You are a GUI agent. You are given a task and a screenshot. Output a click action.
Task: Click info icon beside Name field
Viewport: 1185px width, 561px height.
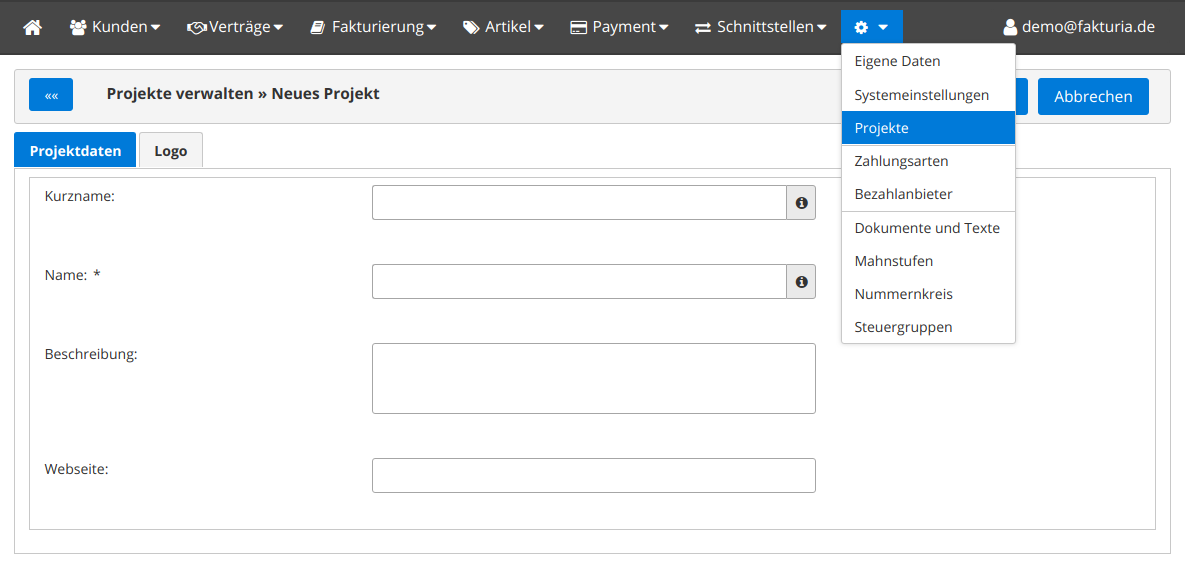[x=801, y=282]
